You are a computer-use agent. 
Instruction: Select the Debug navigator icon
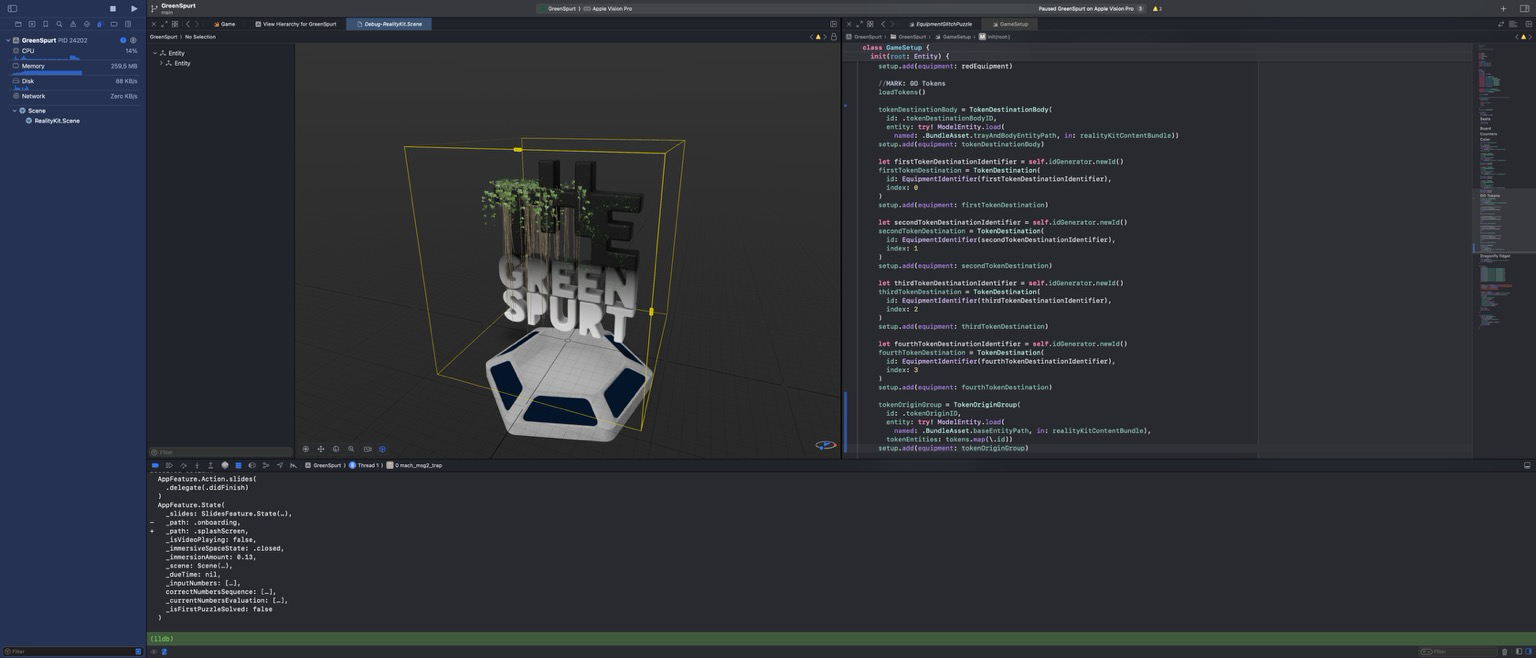click(x=100, y=24)
